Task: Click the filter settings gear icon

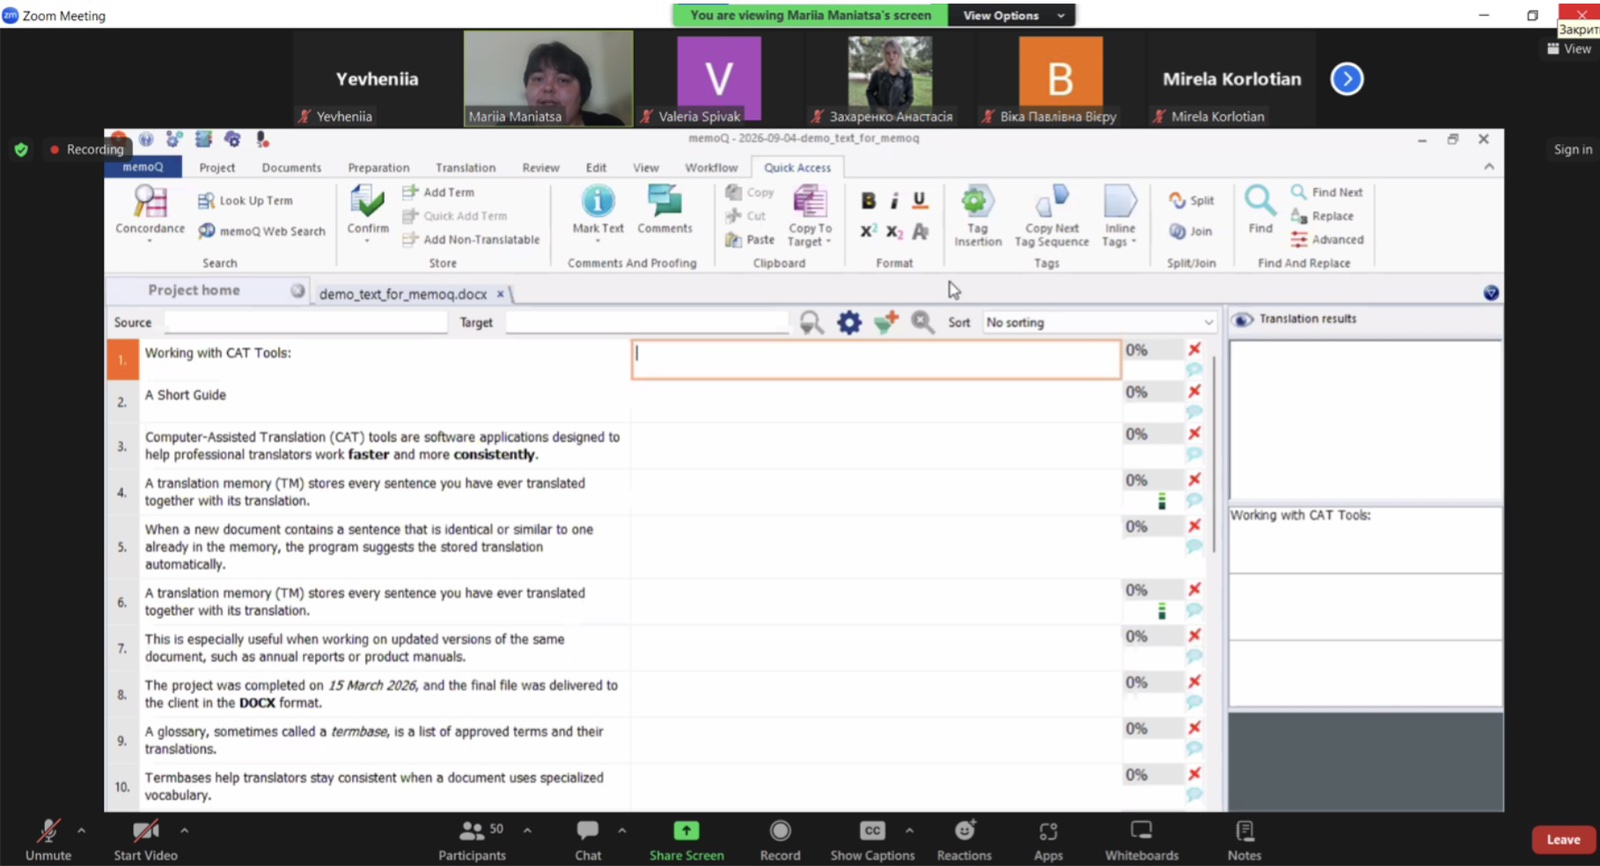Action: tap(849, 322)
